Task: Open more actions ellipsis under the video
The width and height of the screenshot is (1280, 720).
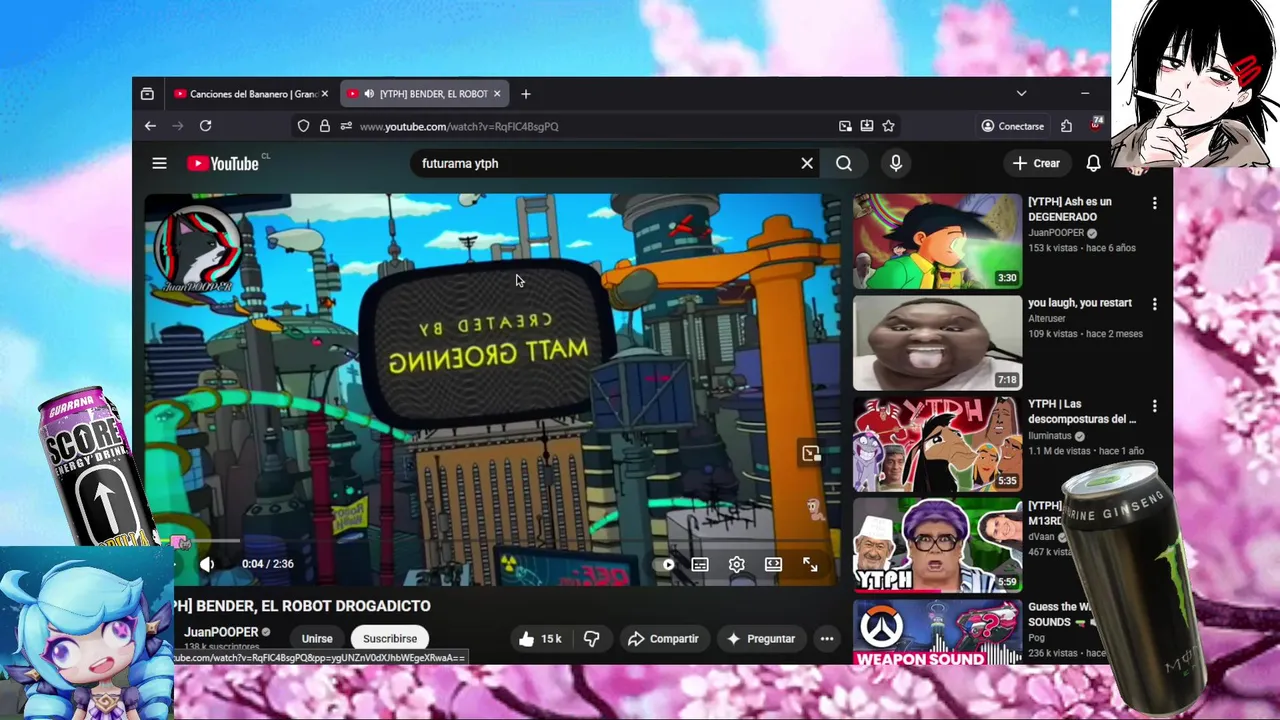Action: [x=827, y=639]
